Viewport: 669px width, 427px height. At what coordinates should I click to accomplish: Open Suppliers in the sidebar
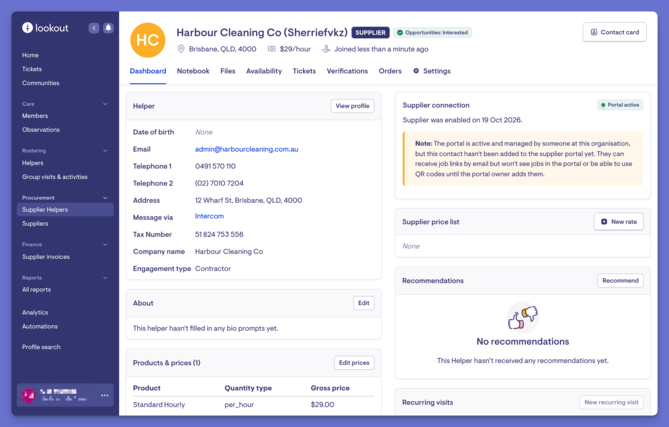(35, 224)
